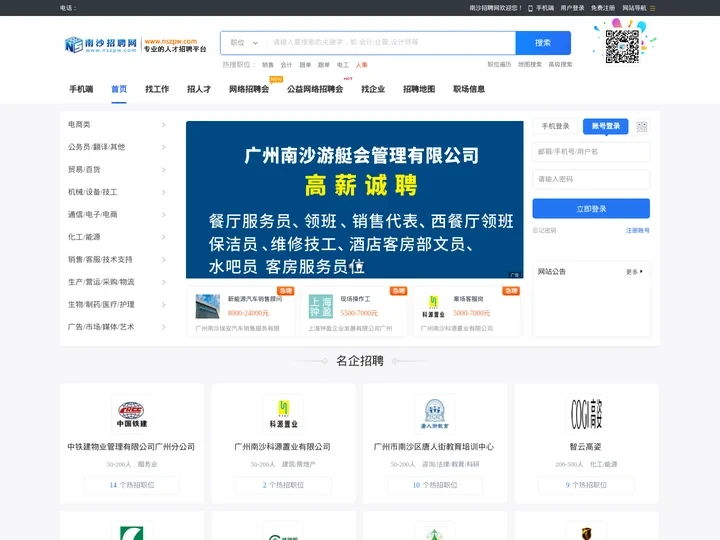Click 案场客服岗 科源置业 thumbnail
This screenshot has height=540, width=720.
tap(433, 306)
